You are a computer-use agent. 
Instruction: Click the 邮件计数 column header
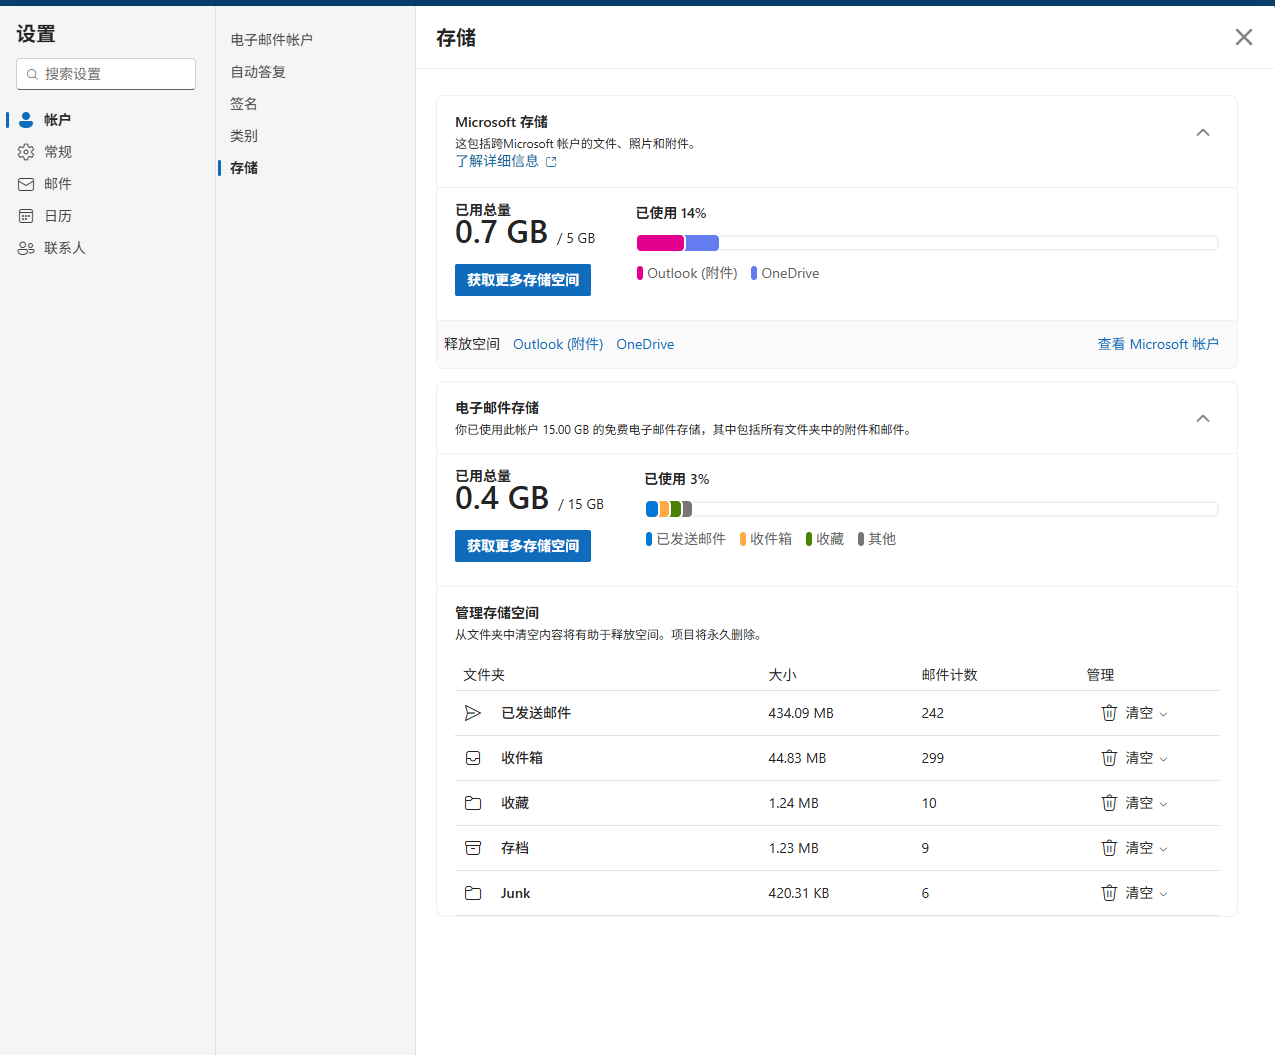[x=949, y=675]
